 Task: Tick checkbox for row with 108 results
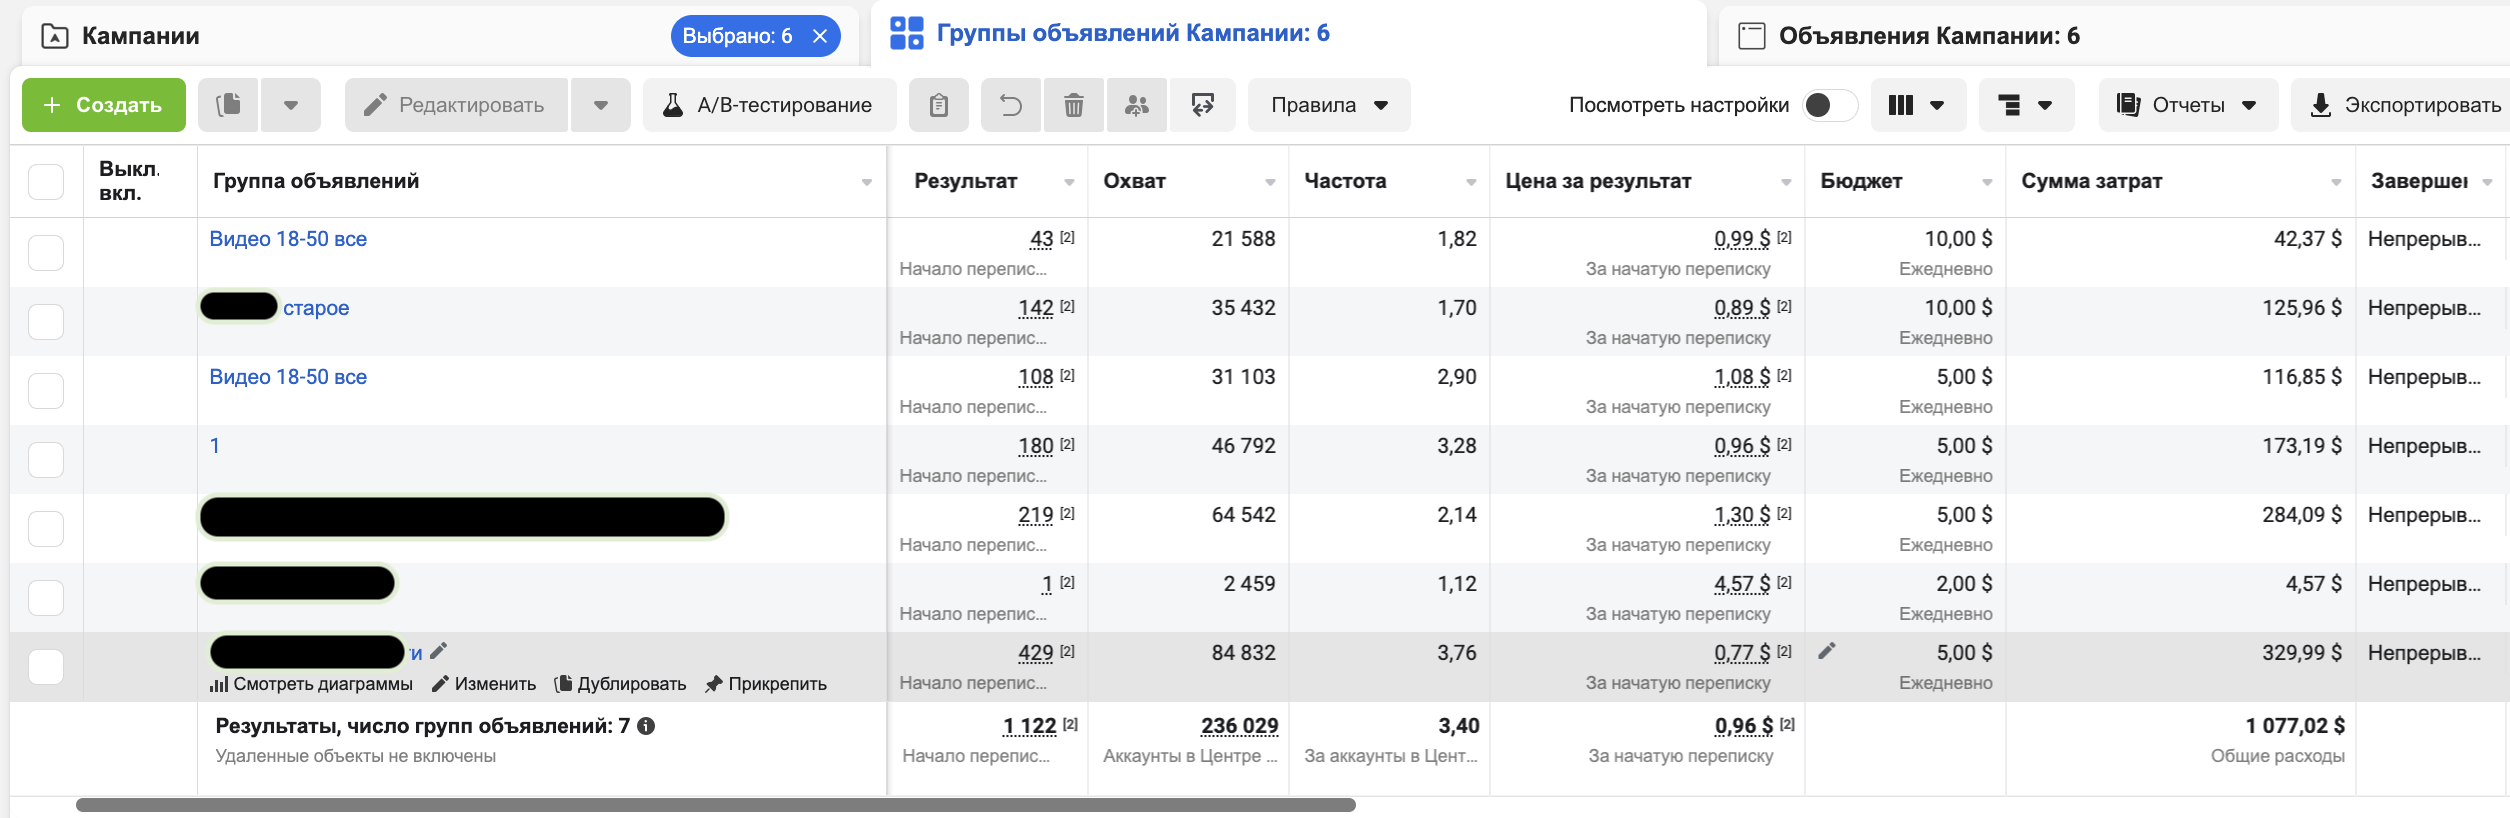(x=46, y=391)
